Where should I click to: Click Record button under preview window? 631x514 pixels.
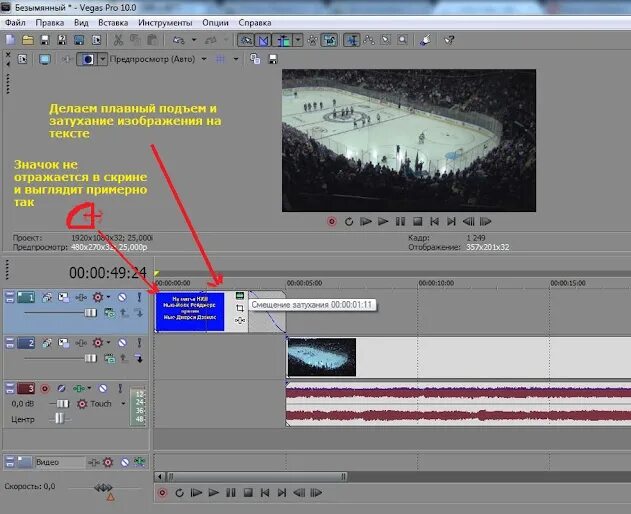point(332,221)
